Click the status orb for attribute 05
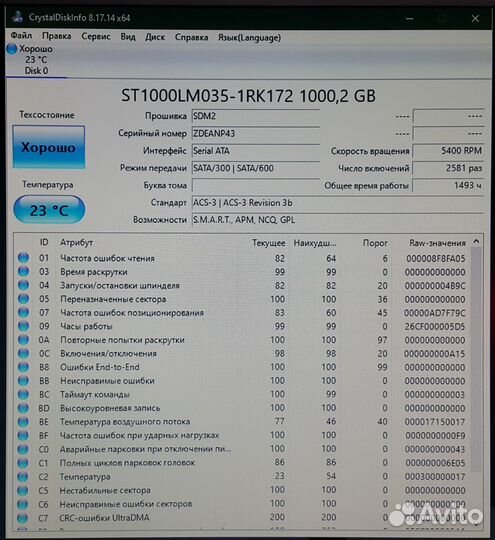 [23, 299]
